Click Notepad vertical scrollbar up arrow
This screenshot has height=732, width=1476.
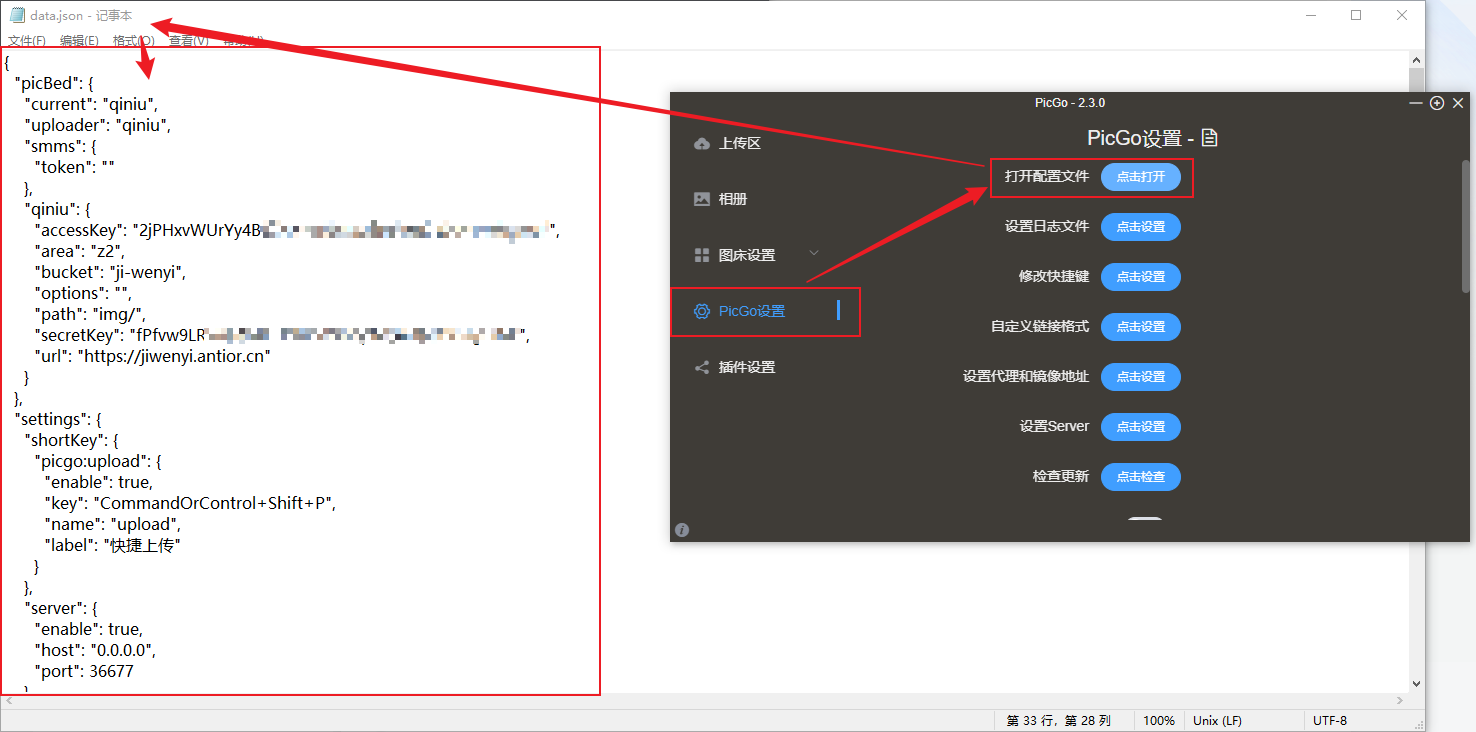point(1416,60)
